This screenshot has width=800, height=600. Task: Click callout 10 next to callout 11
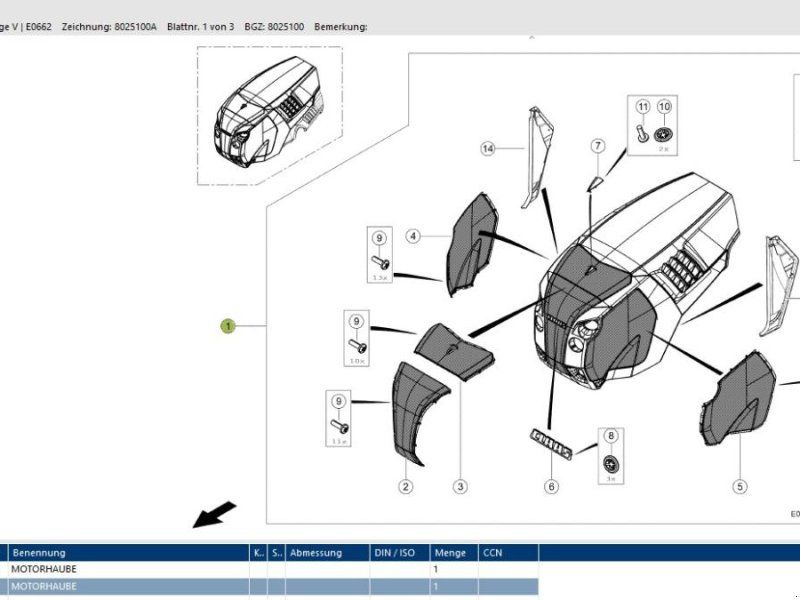click(664, 107)
